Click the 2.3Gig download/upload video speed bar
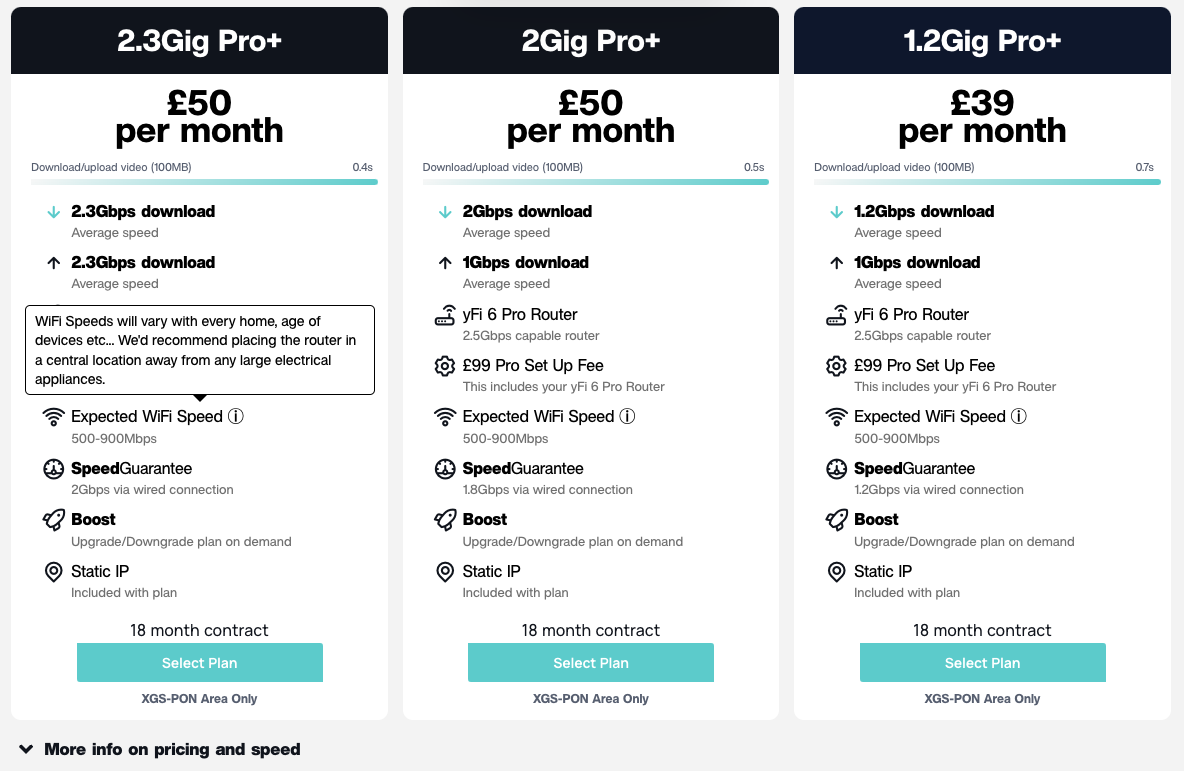The width and height of the screenshot is (1184, 771). point(204,182)
